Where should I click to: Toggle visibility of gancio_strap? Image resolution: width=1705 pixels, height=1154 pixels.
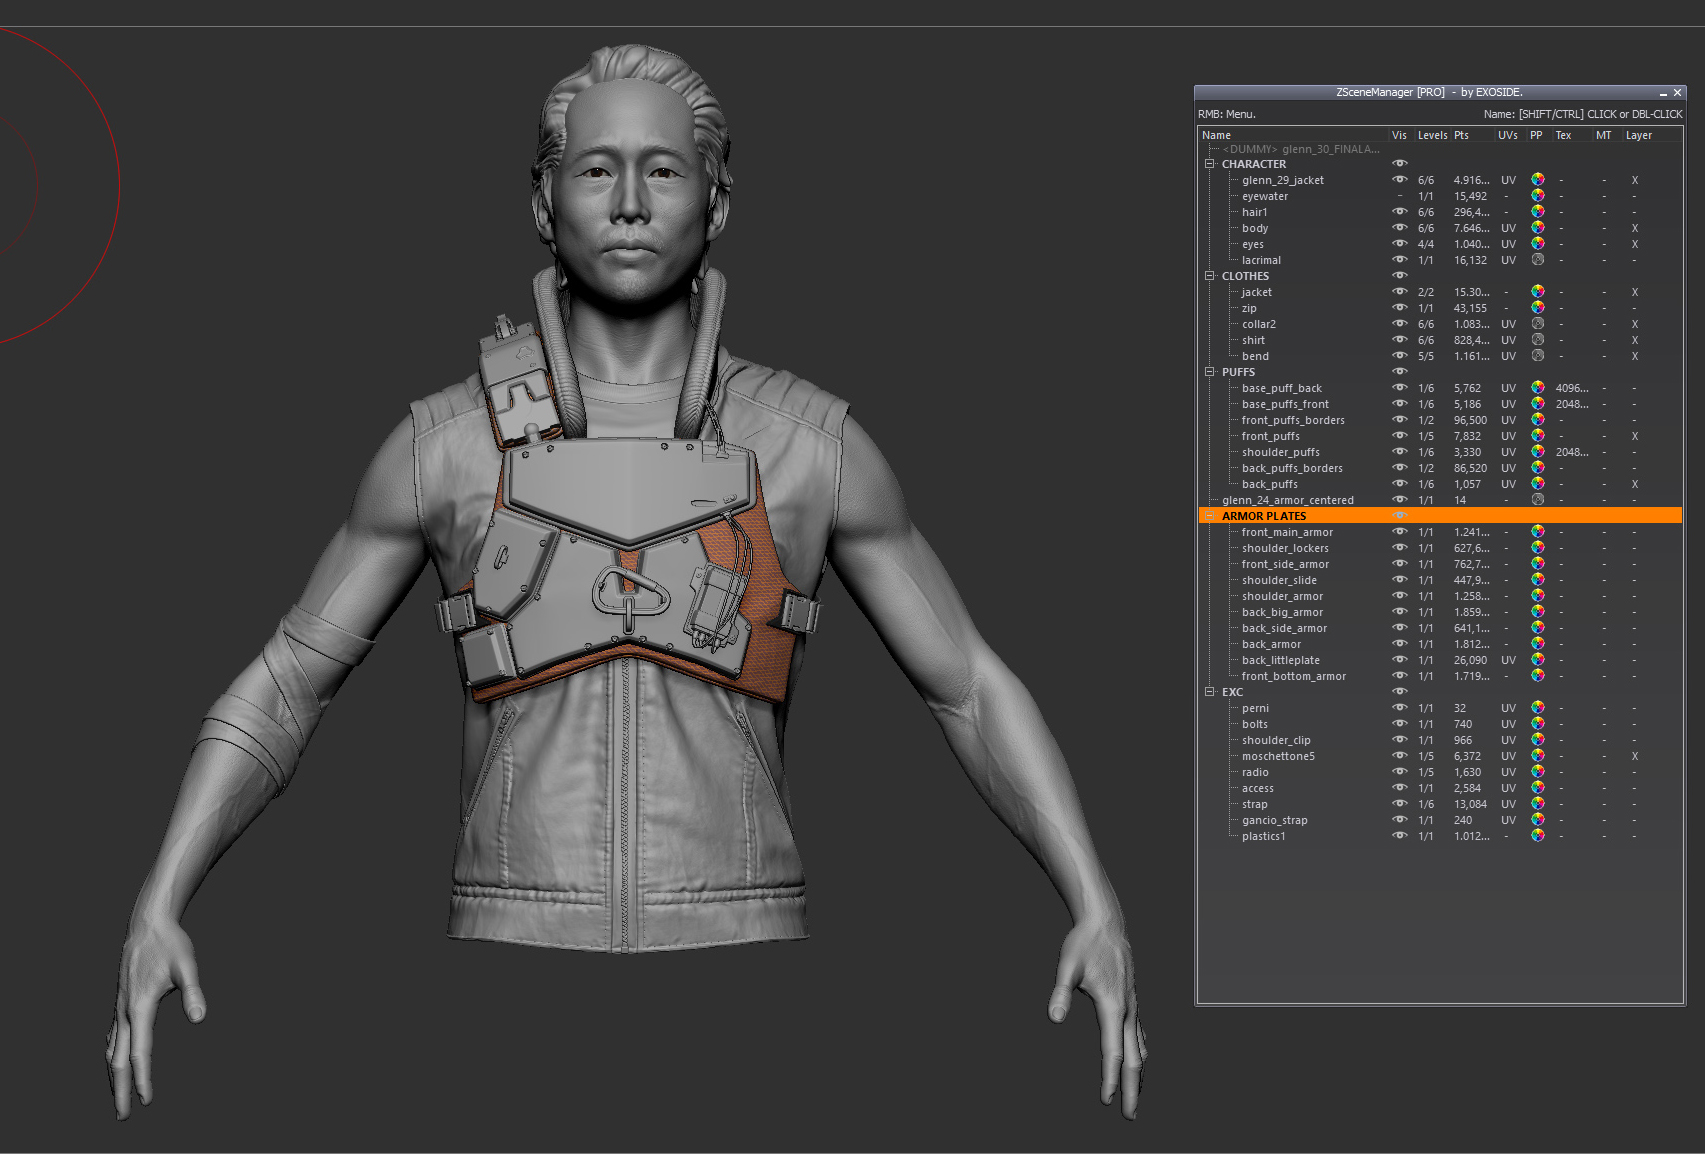pos(1400,820)
